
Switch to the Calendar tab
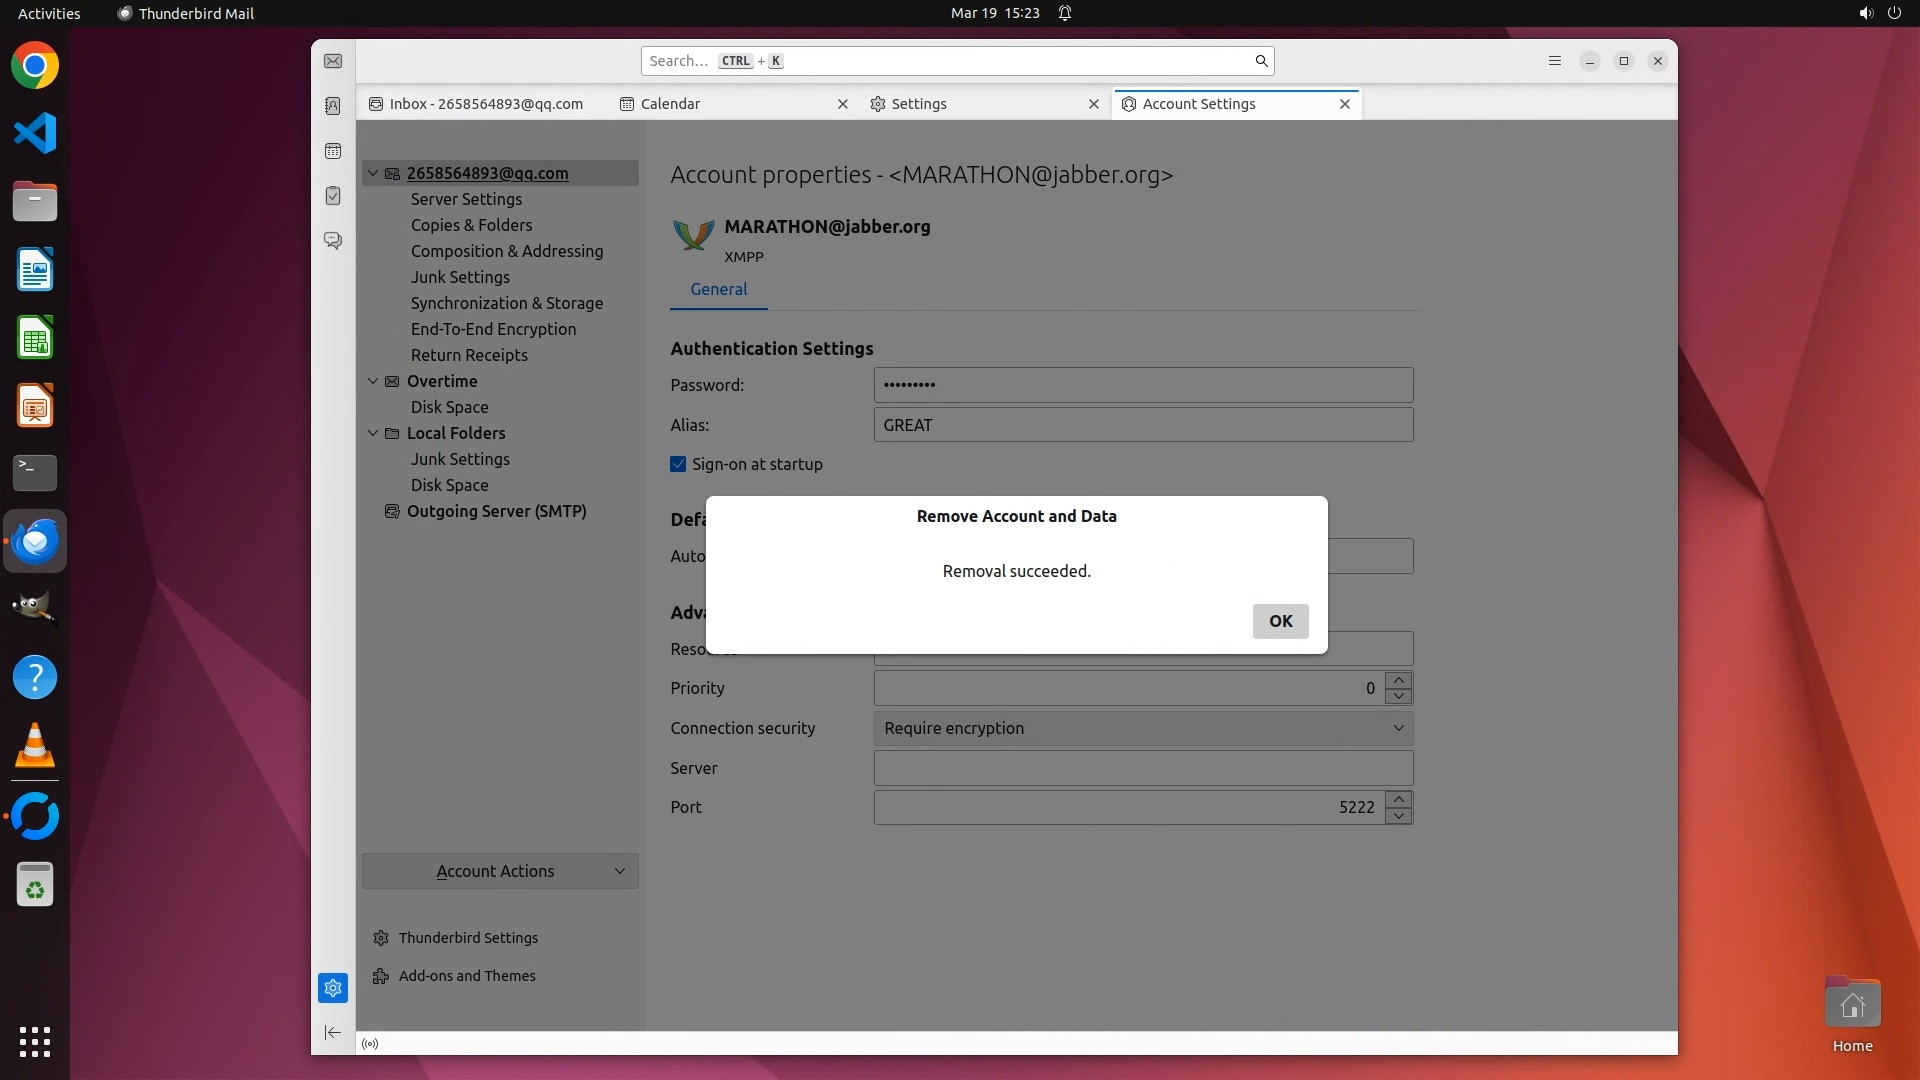670,104
